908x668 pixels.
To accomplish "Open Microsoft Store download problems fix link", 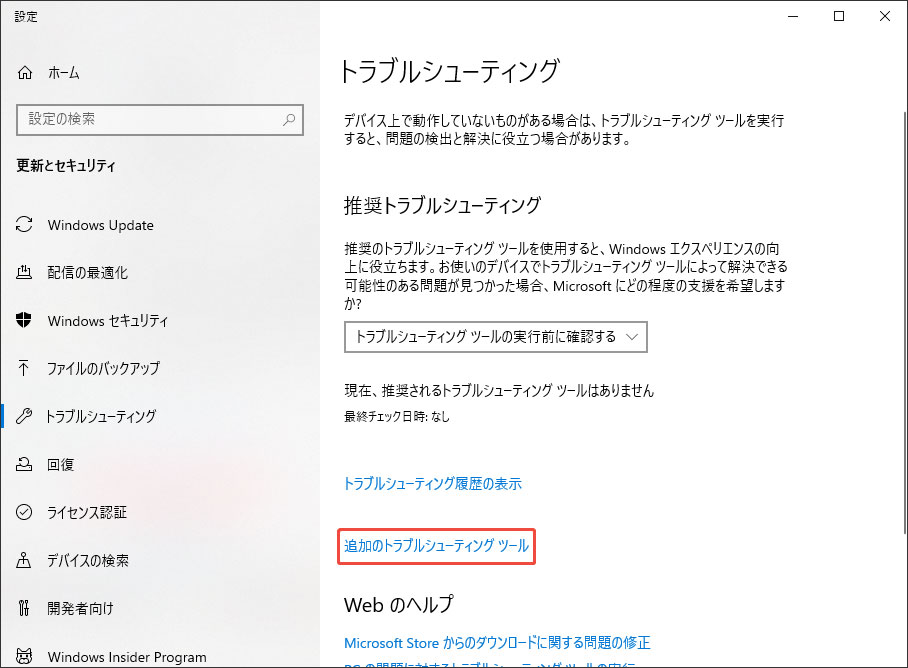I will (497, 643).
